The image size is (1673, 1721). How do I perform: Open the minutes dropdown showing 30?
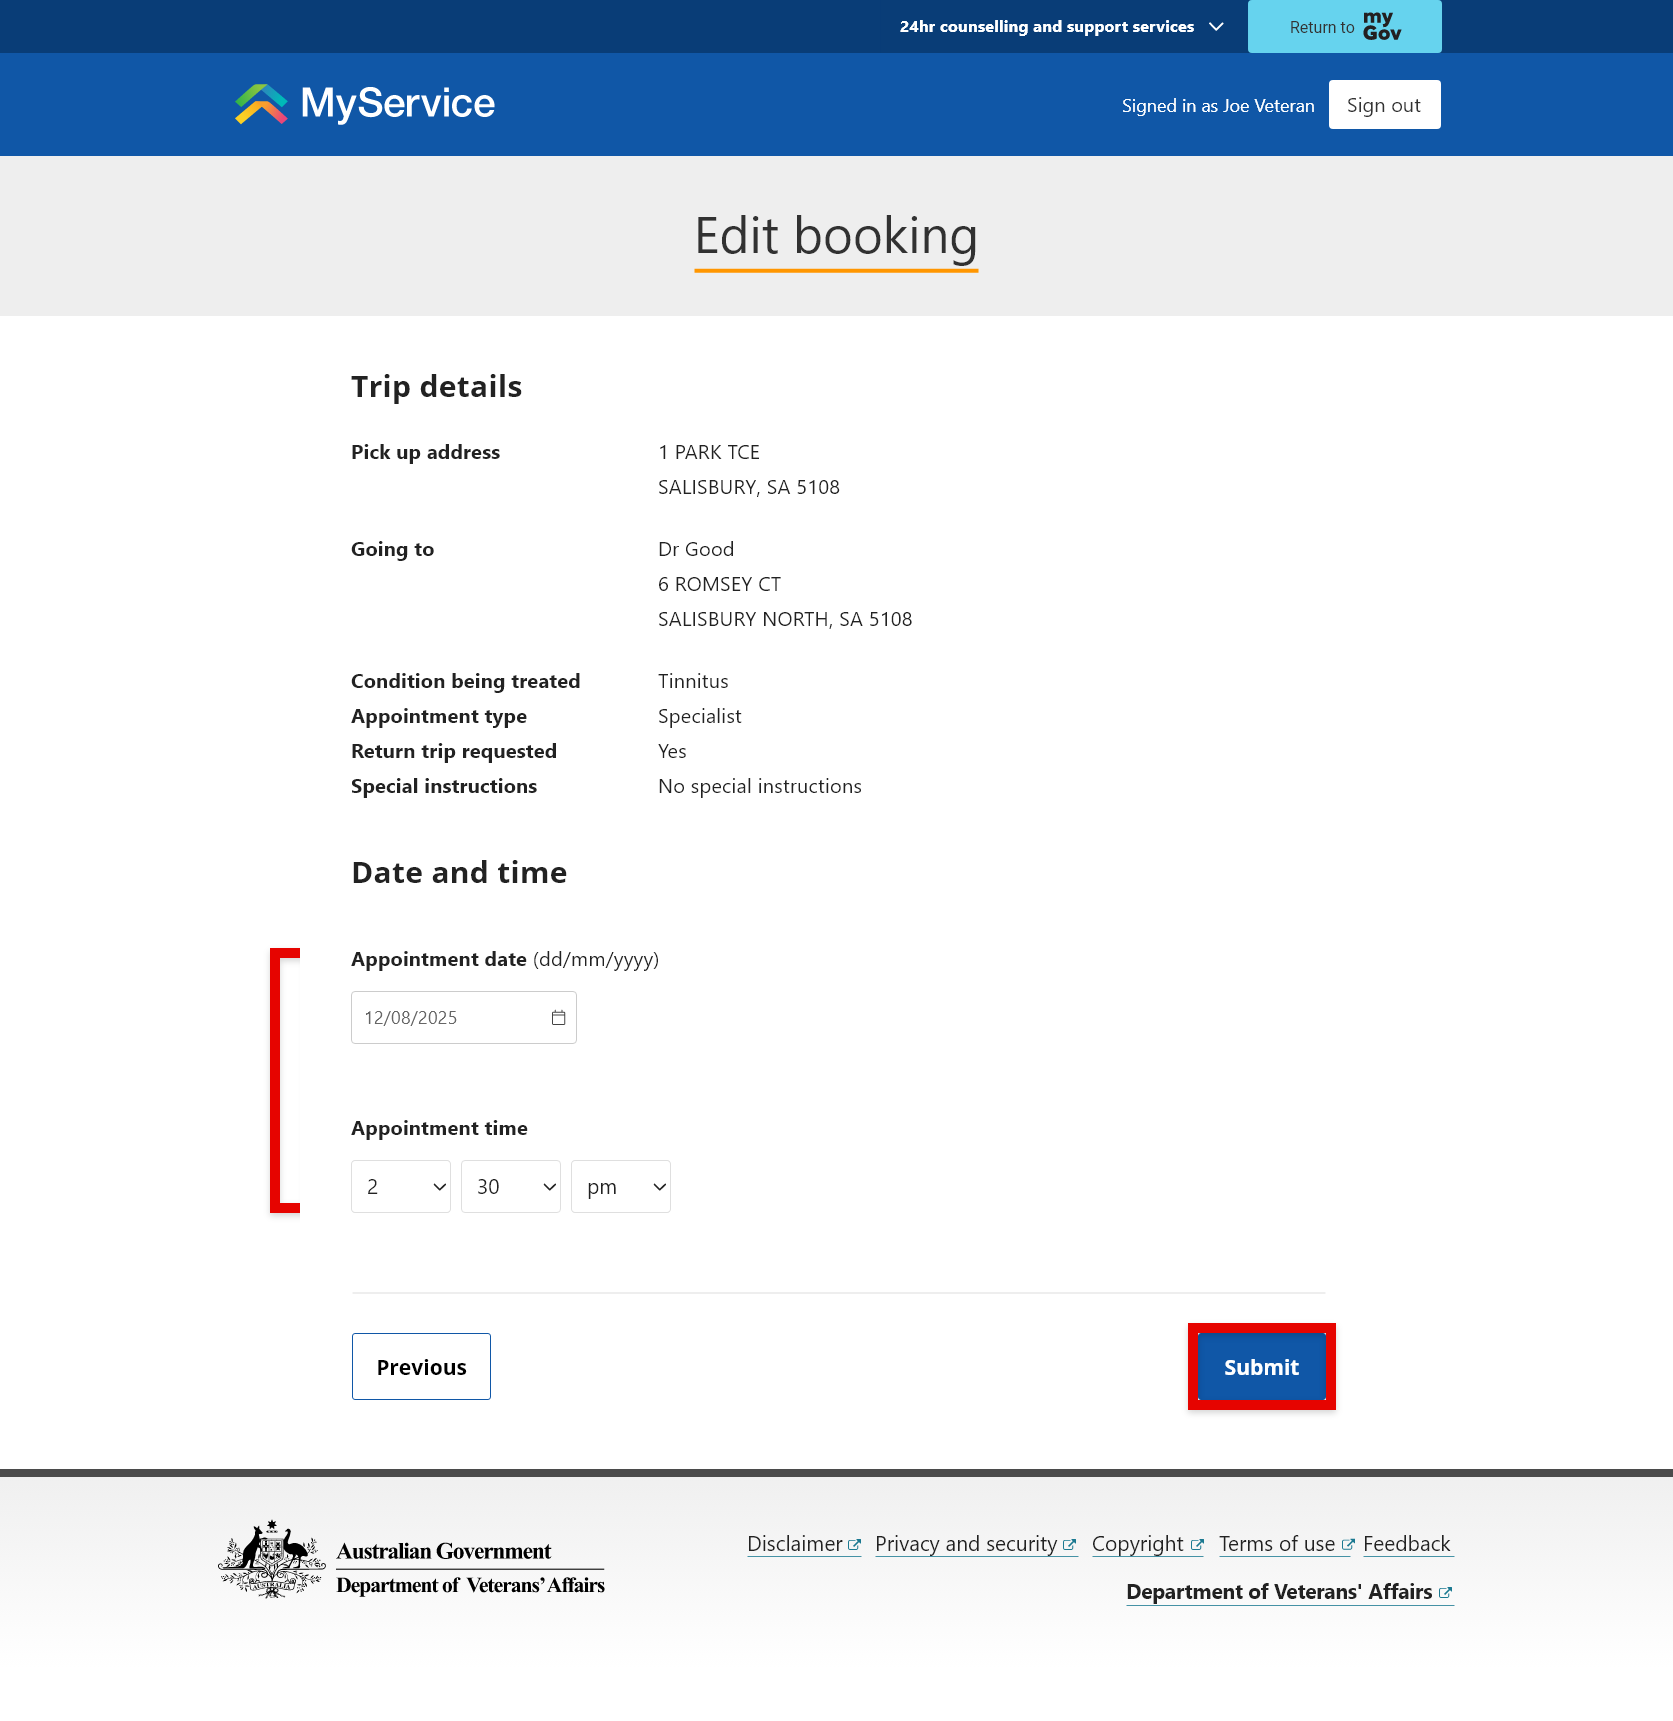[x=510, y=1186]
